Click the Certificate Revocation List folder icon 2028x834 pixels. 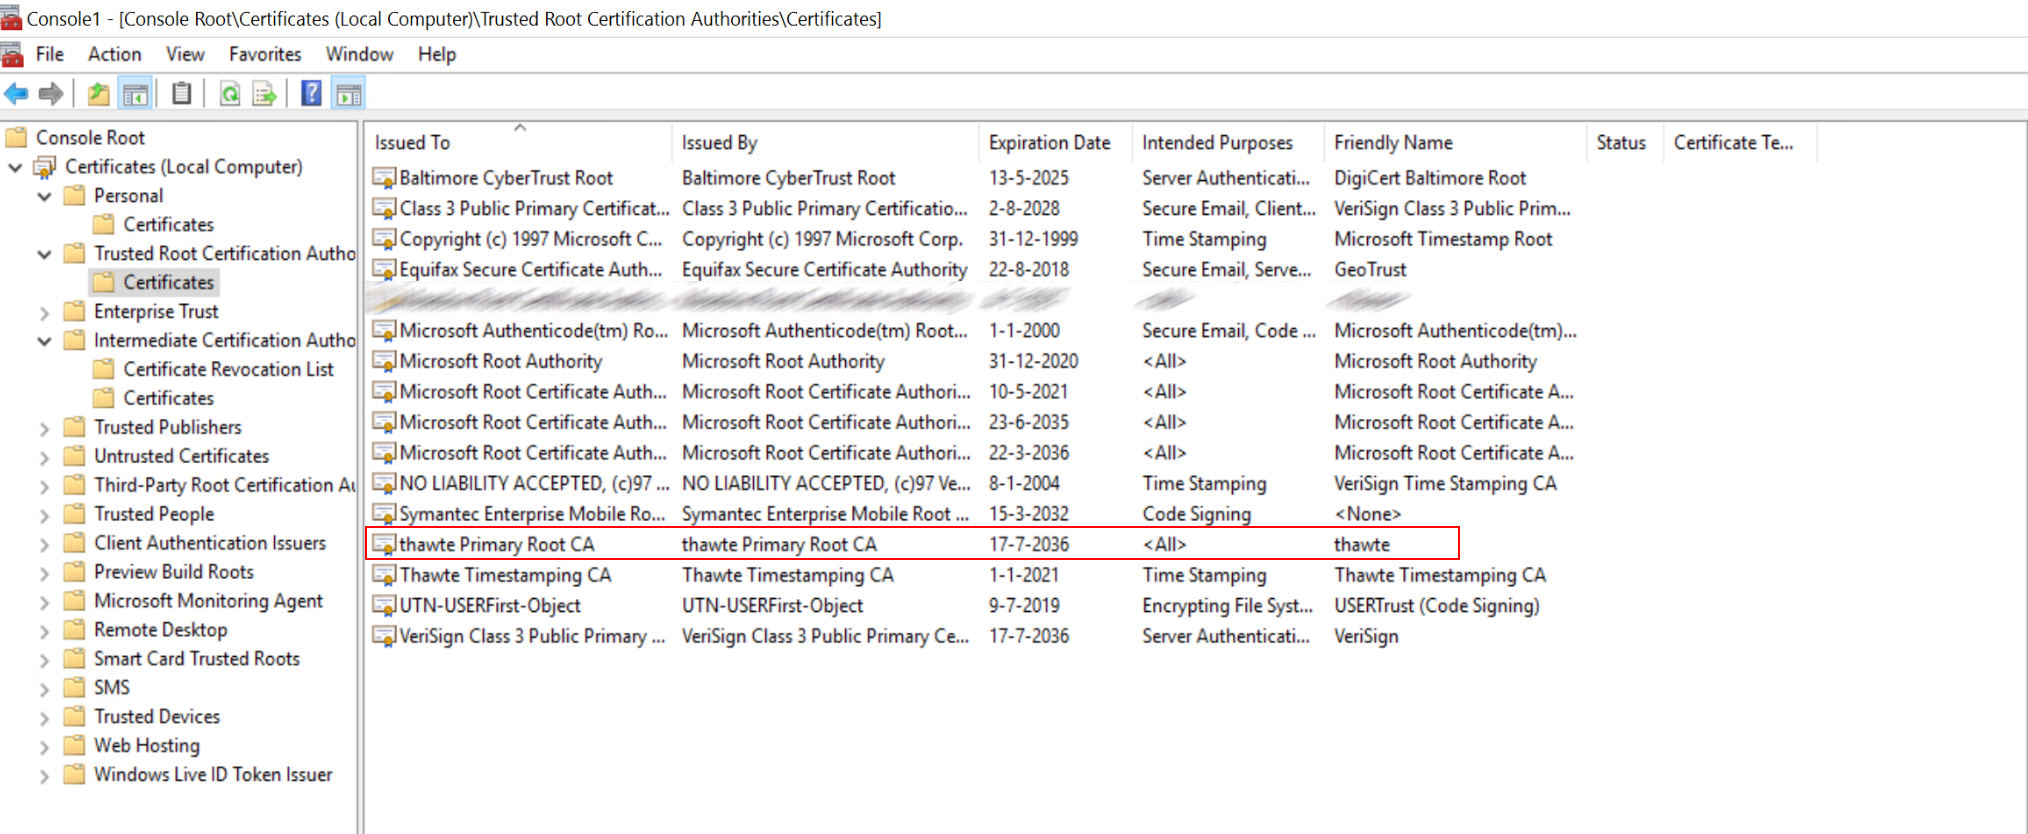[104, 369]
